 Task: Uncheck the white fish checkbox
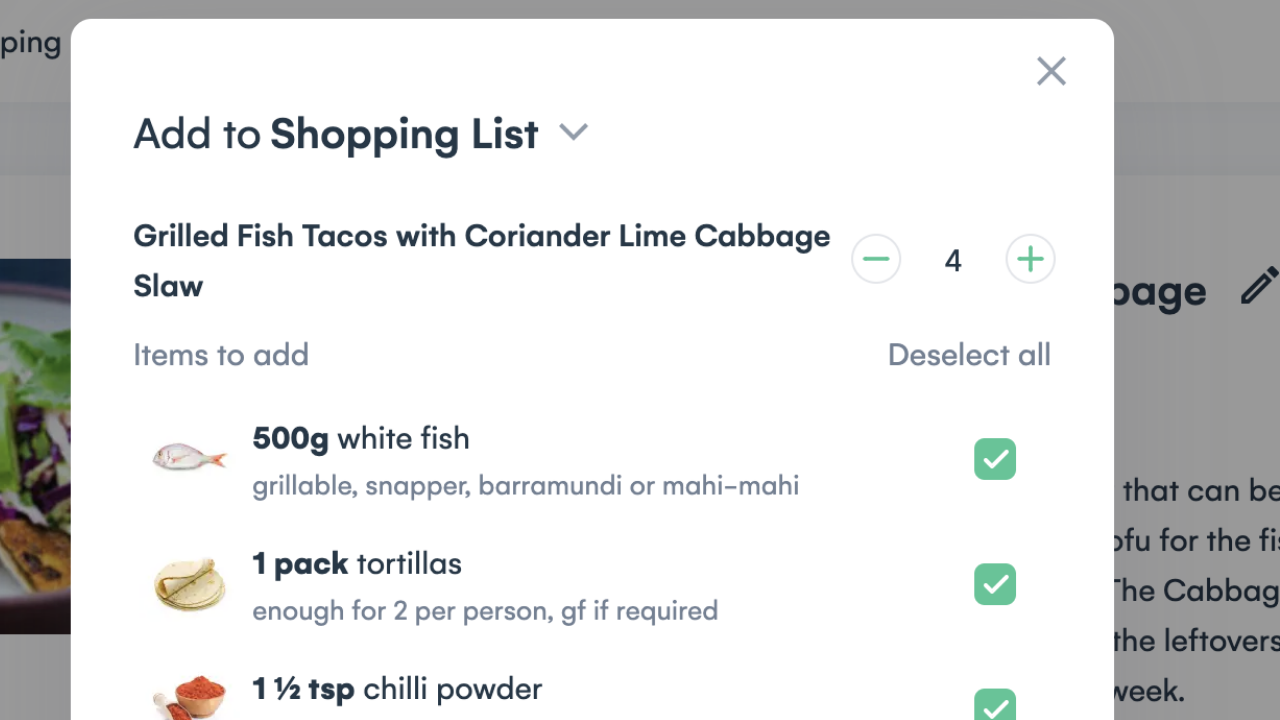click(995, 459)
